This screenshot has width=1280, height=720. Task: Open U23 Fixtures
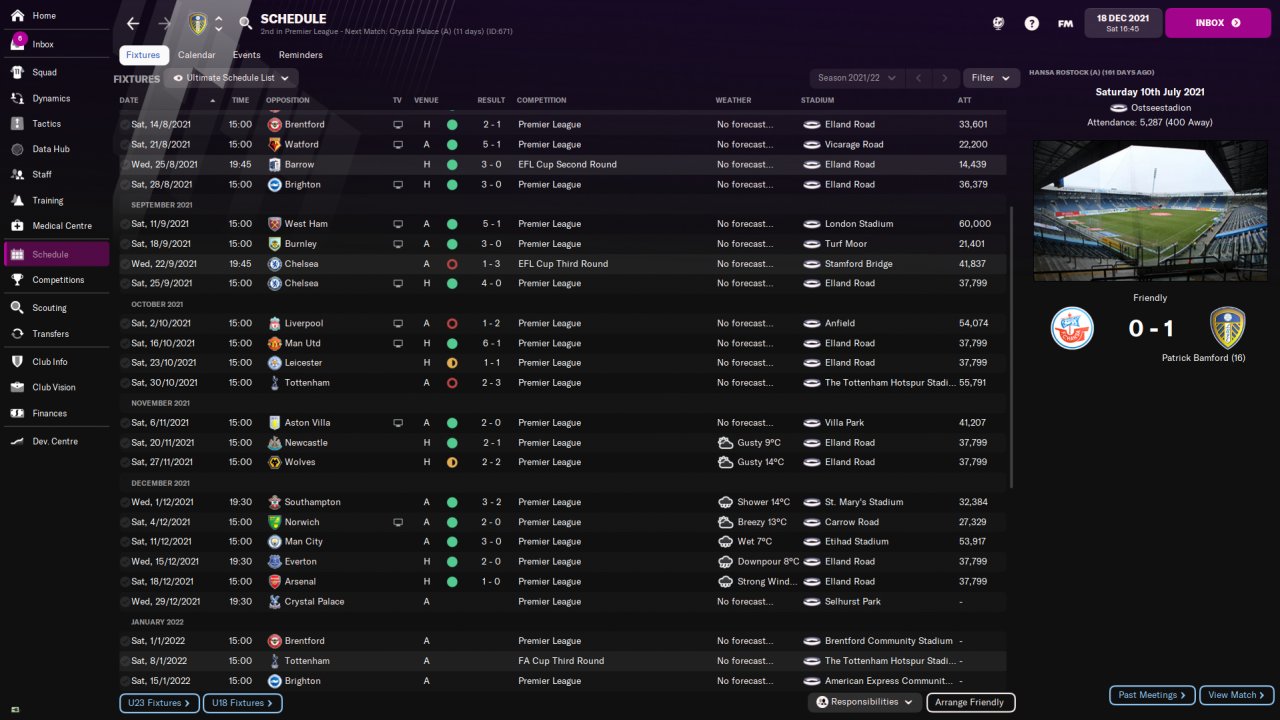(x=159, y=704)
